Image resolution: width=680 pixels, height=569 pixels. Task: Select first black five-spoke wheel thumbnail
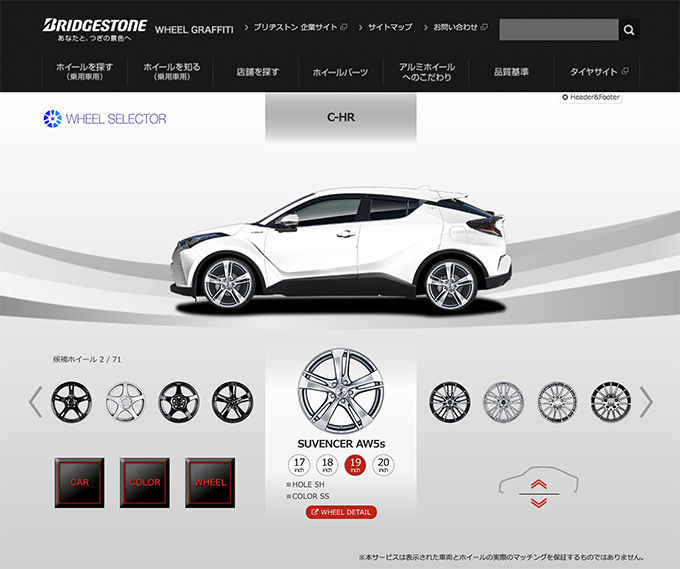(72, 402)
